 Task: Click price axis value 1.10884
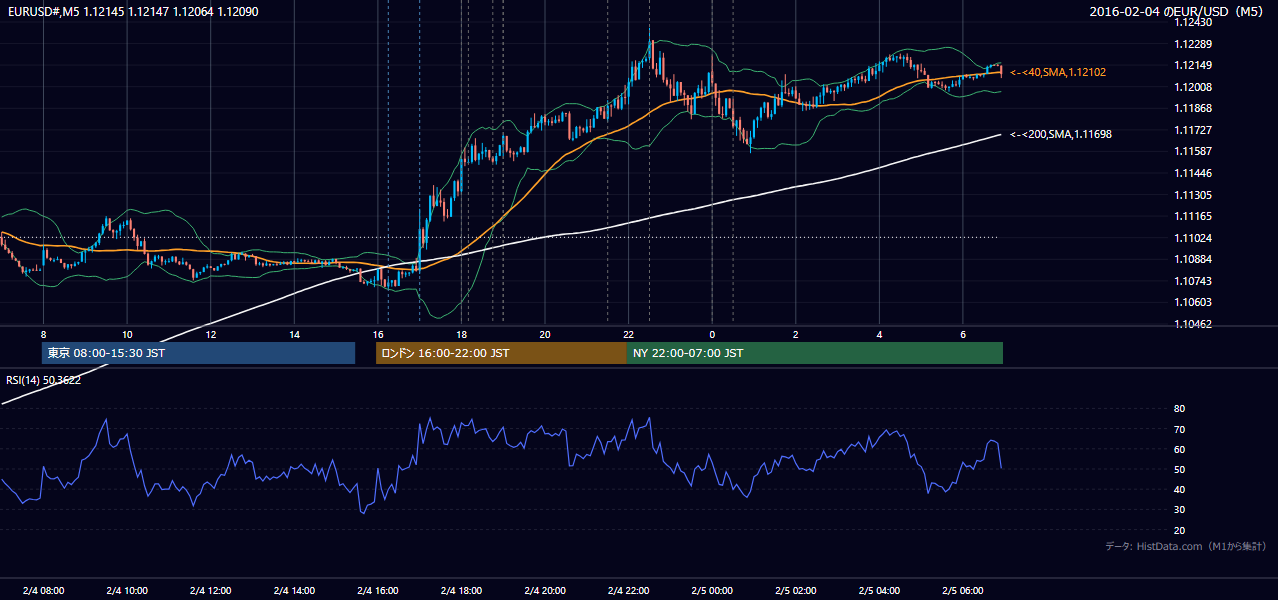tap(1193, 260)
